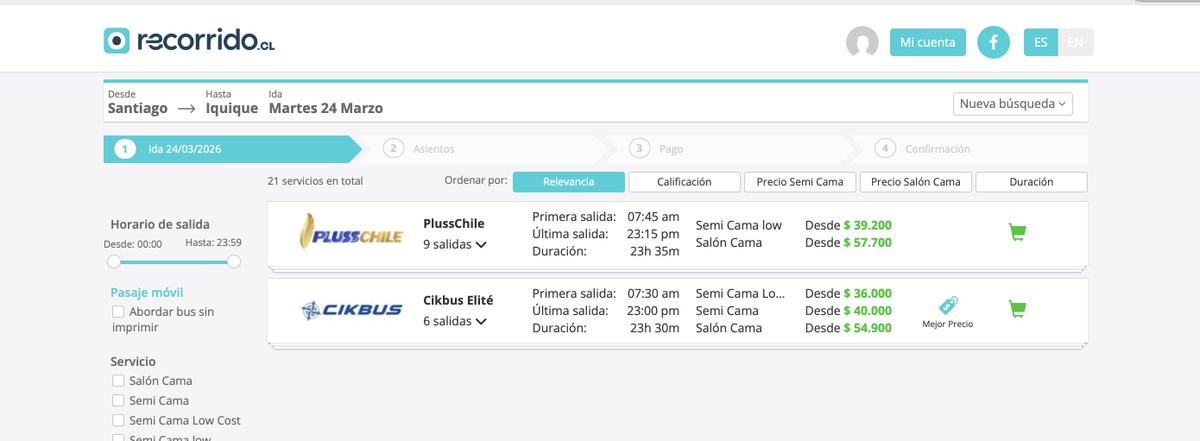
Task: Click Cikbus last departure 23:00 pm
Action: 654,311
